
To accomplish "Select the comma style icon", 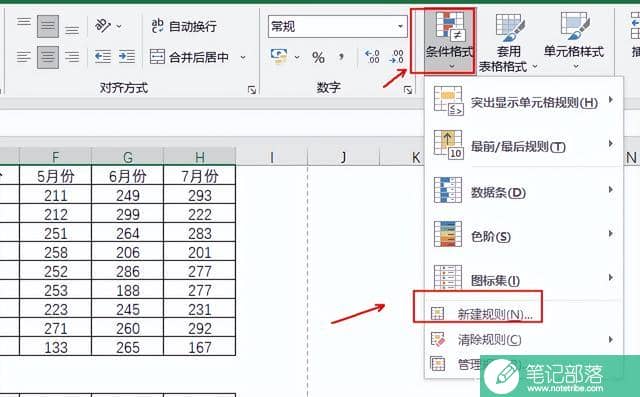I will tap(341, 57).
